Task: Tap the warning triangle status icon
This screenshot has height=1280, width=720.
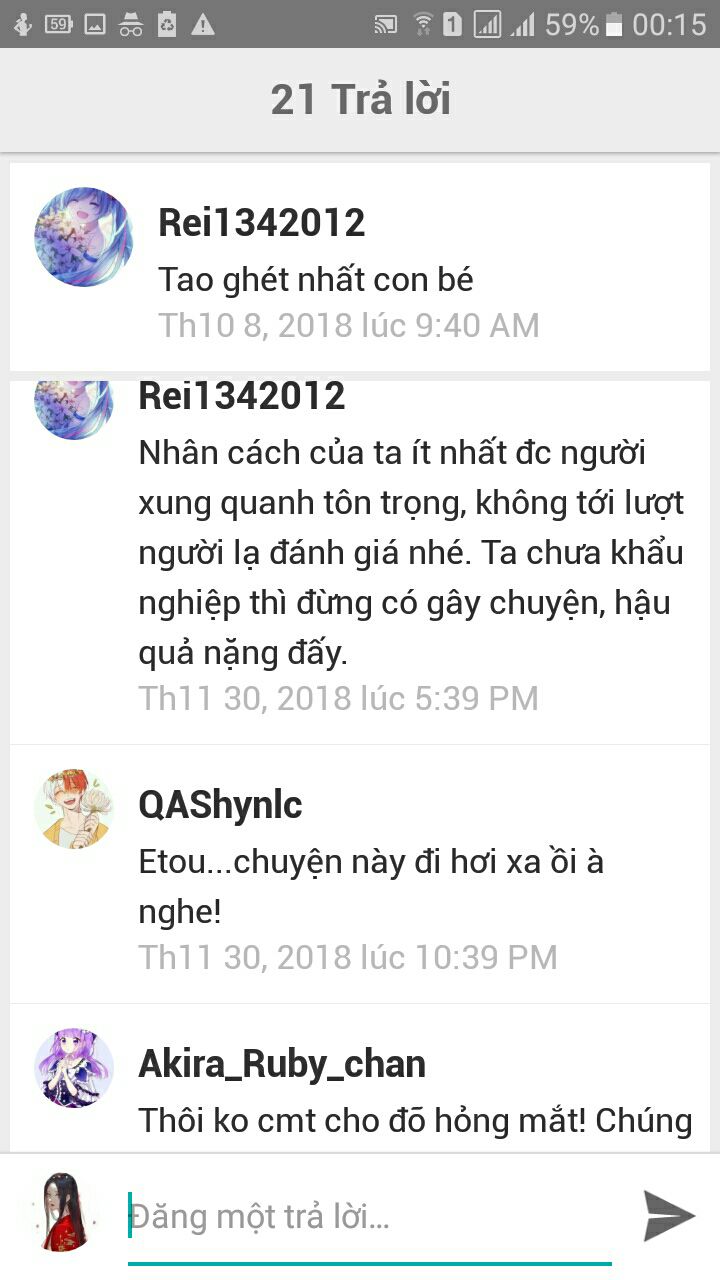Action: click(203, 24)
